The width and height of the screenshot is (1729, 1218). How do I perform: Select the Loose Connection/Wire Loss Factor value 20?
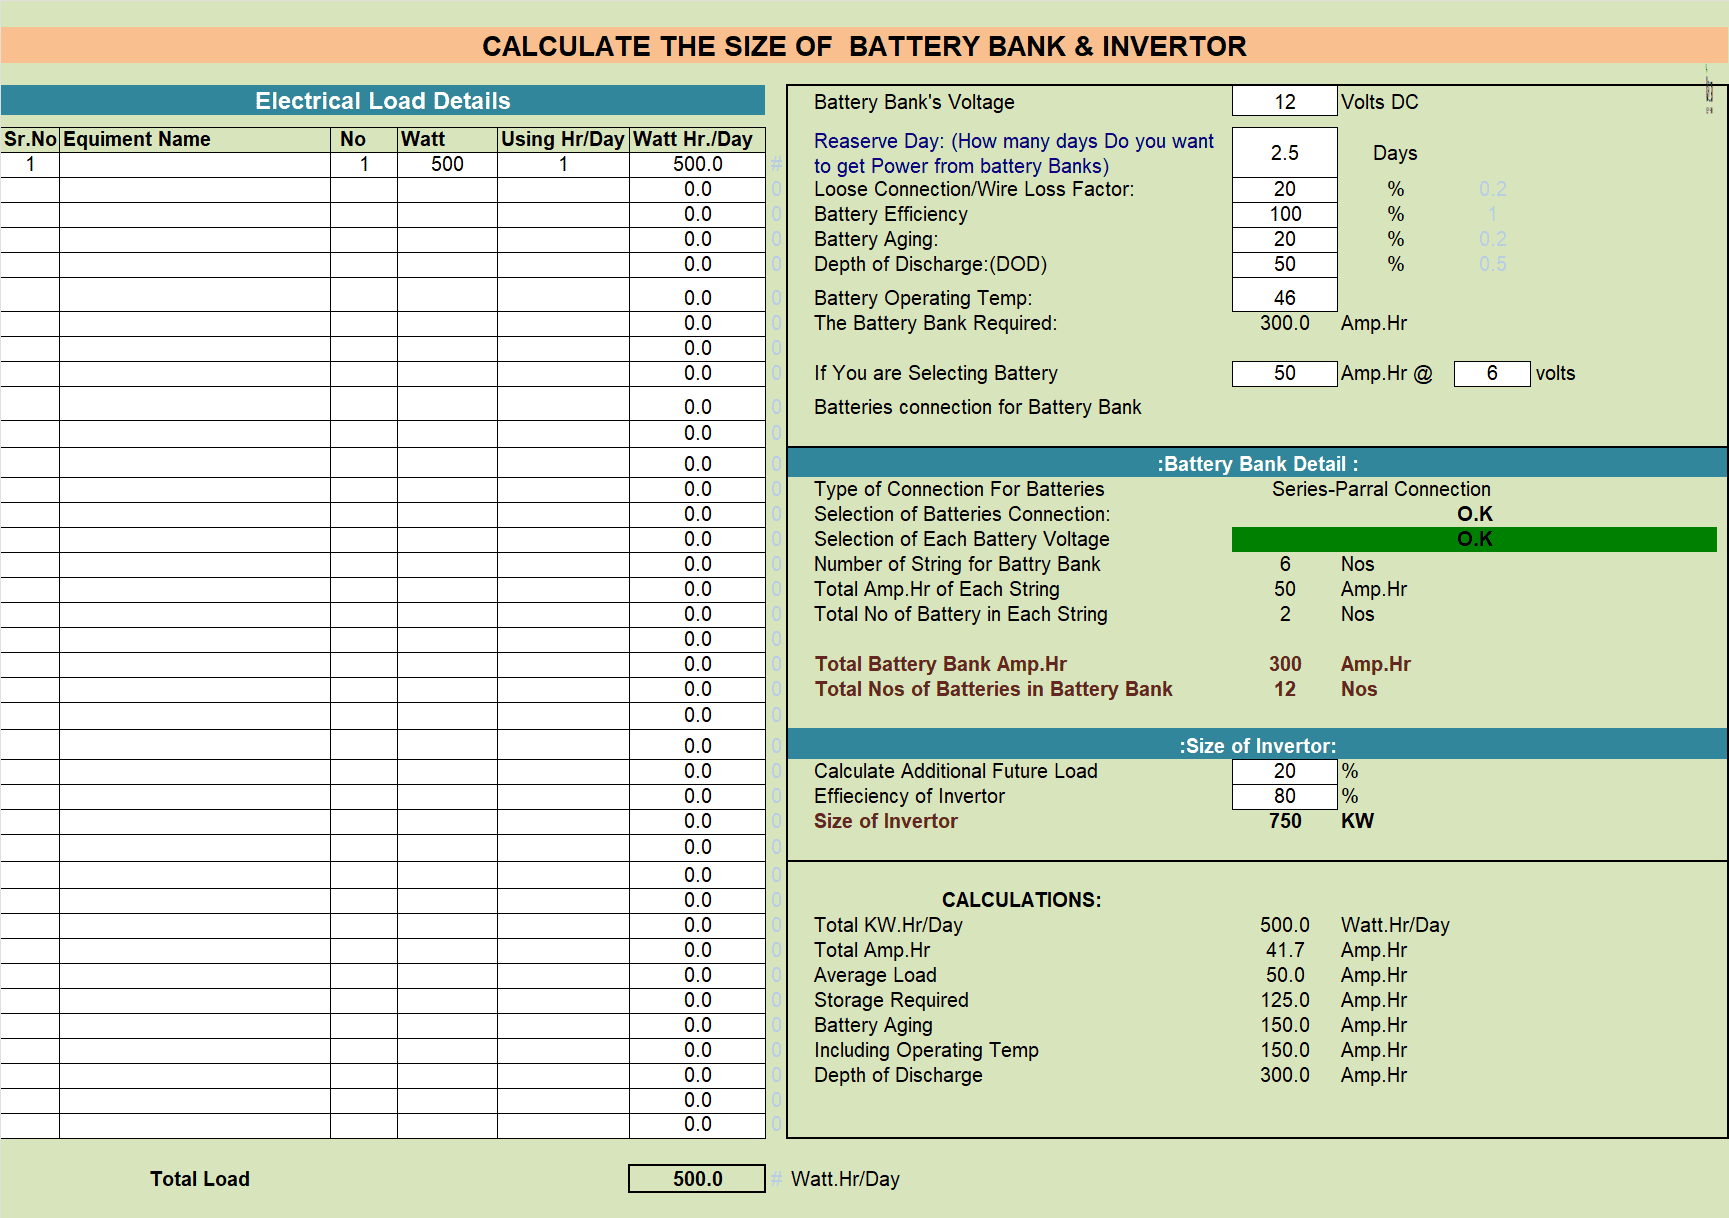[x=1284, y=190]
